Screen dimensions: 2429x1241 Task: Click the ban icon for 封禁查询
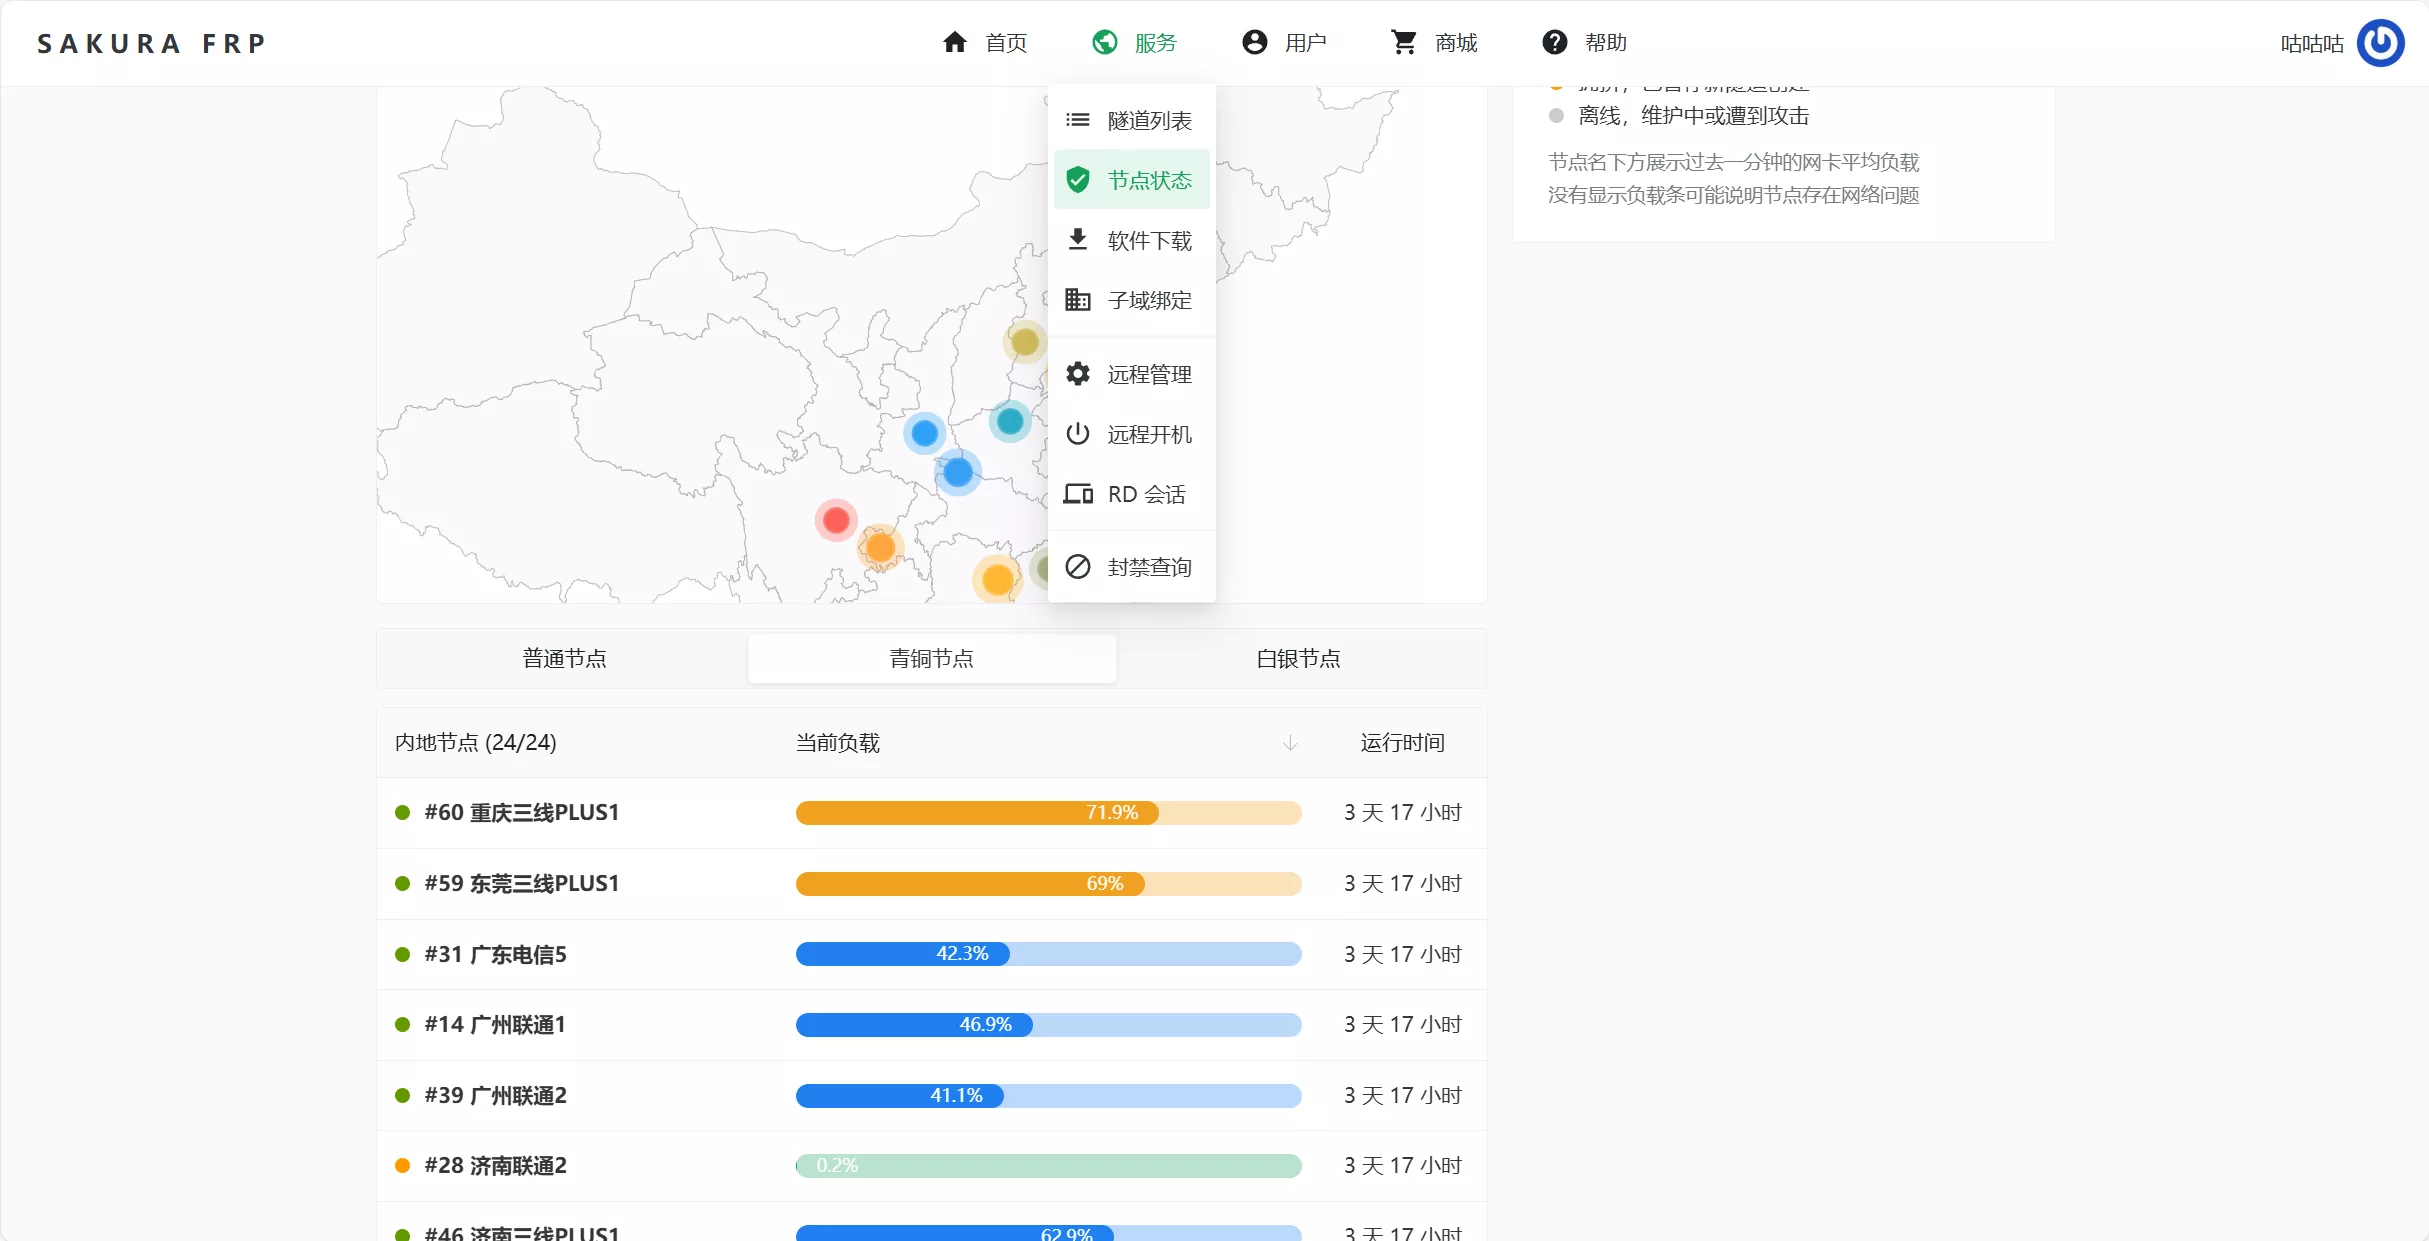[1078, 567]
